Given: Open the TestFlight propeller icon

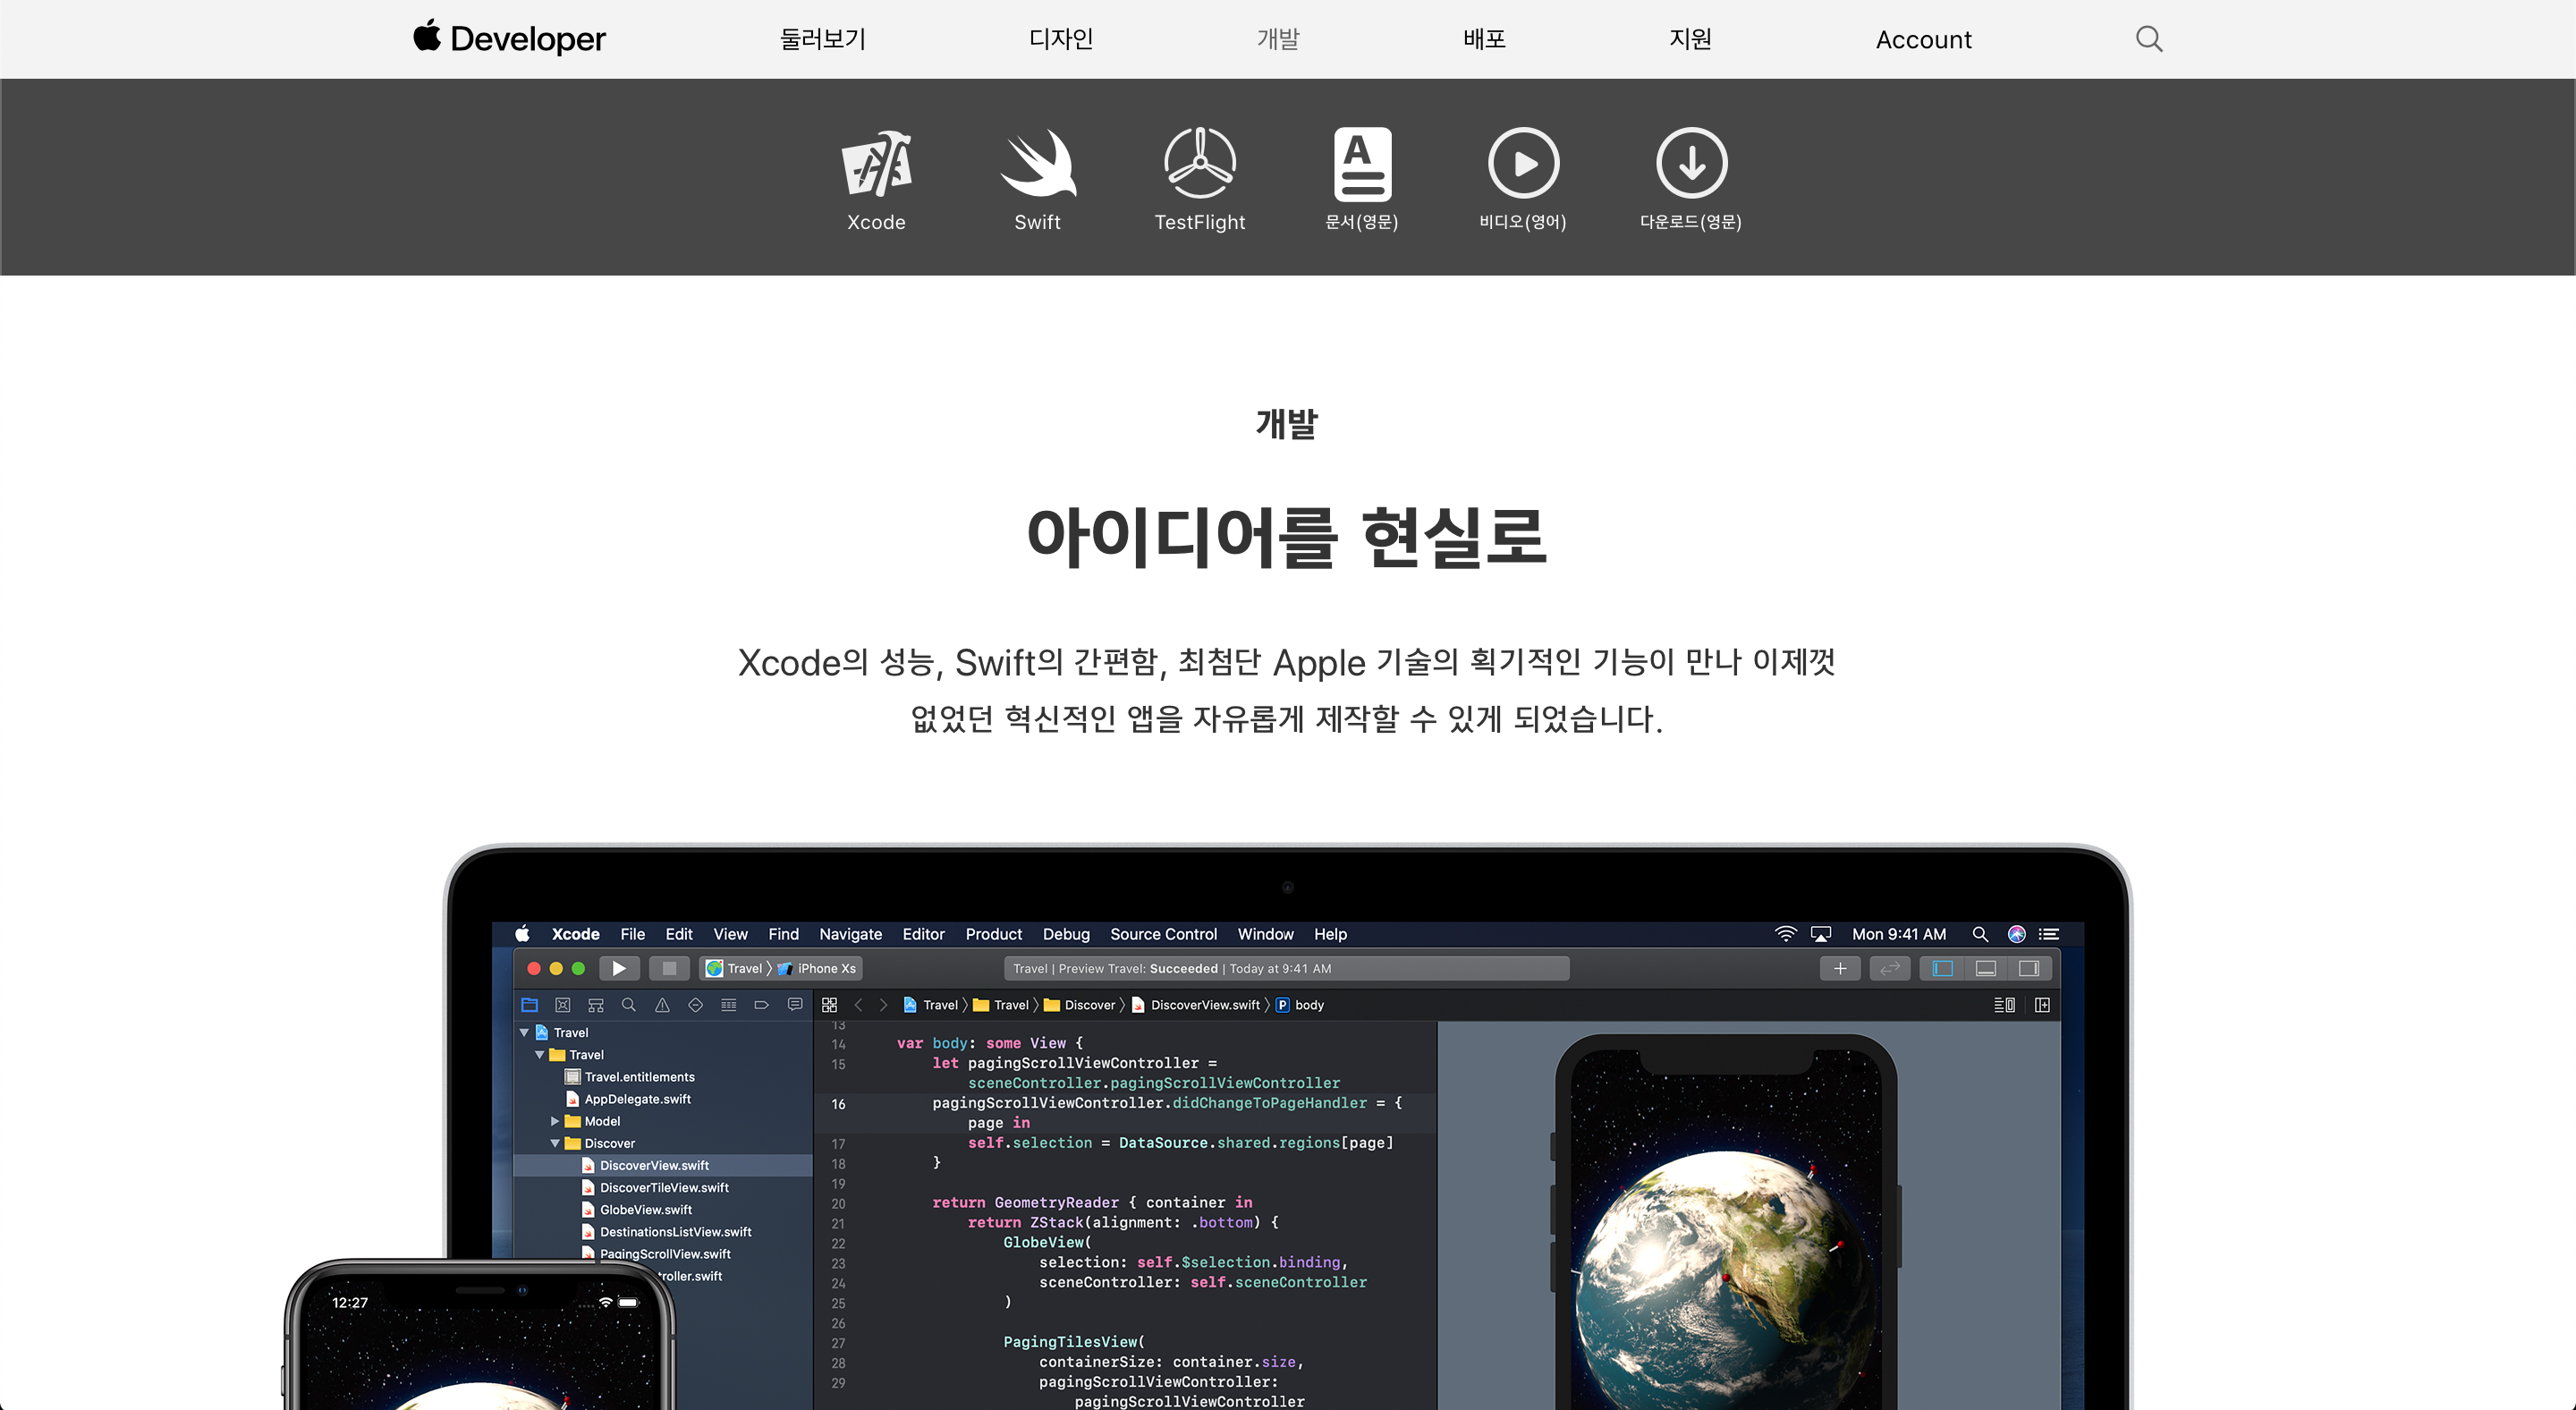Looking at the screenshot, I should click(x=1199, y=164).
